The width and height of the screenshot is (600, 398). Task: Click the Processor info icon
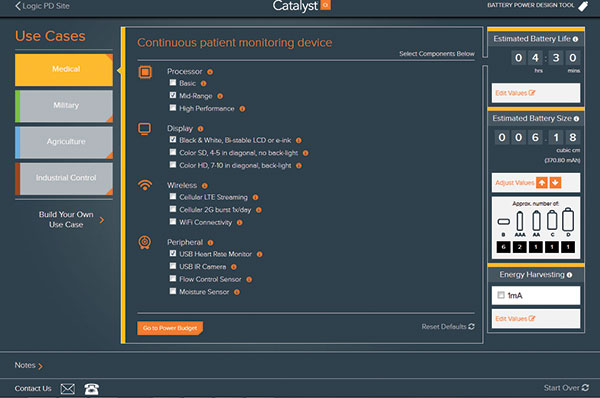[x=210, y=72]
